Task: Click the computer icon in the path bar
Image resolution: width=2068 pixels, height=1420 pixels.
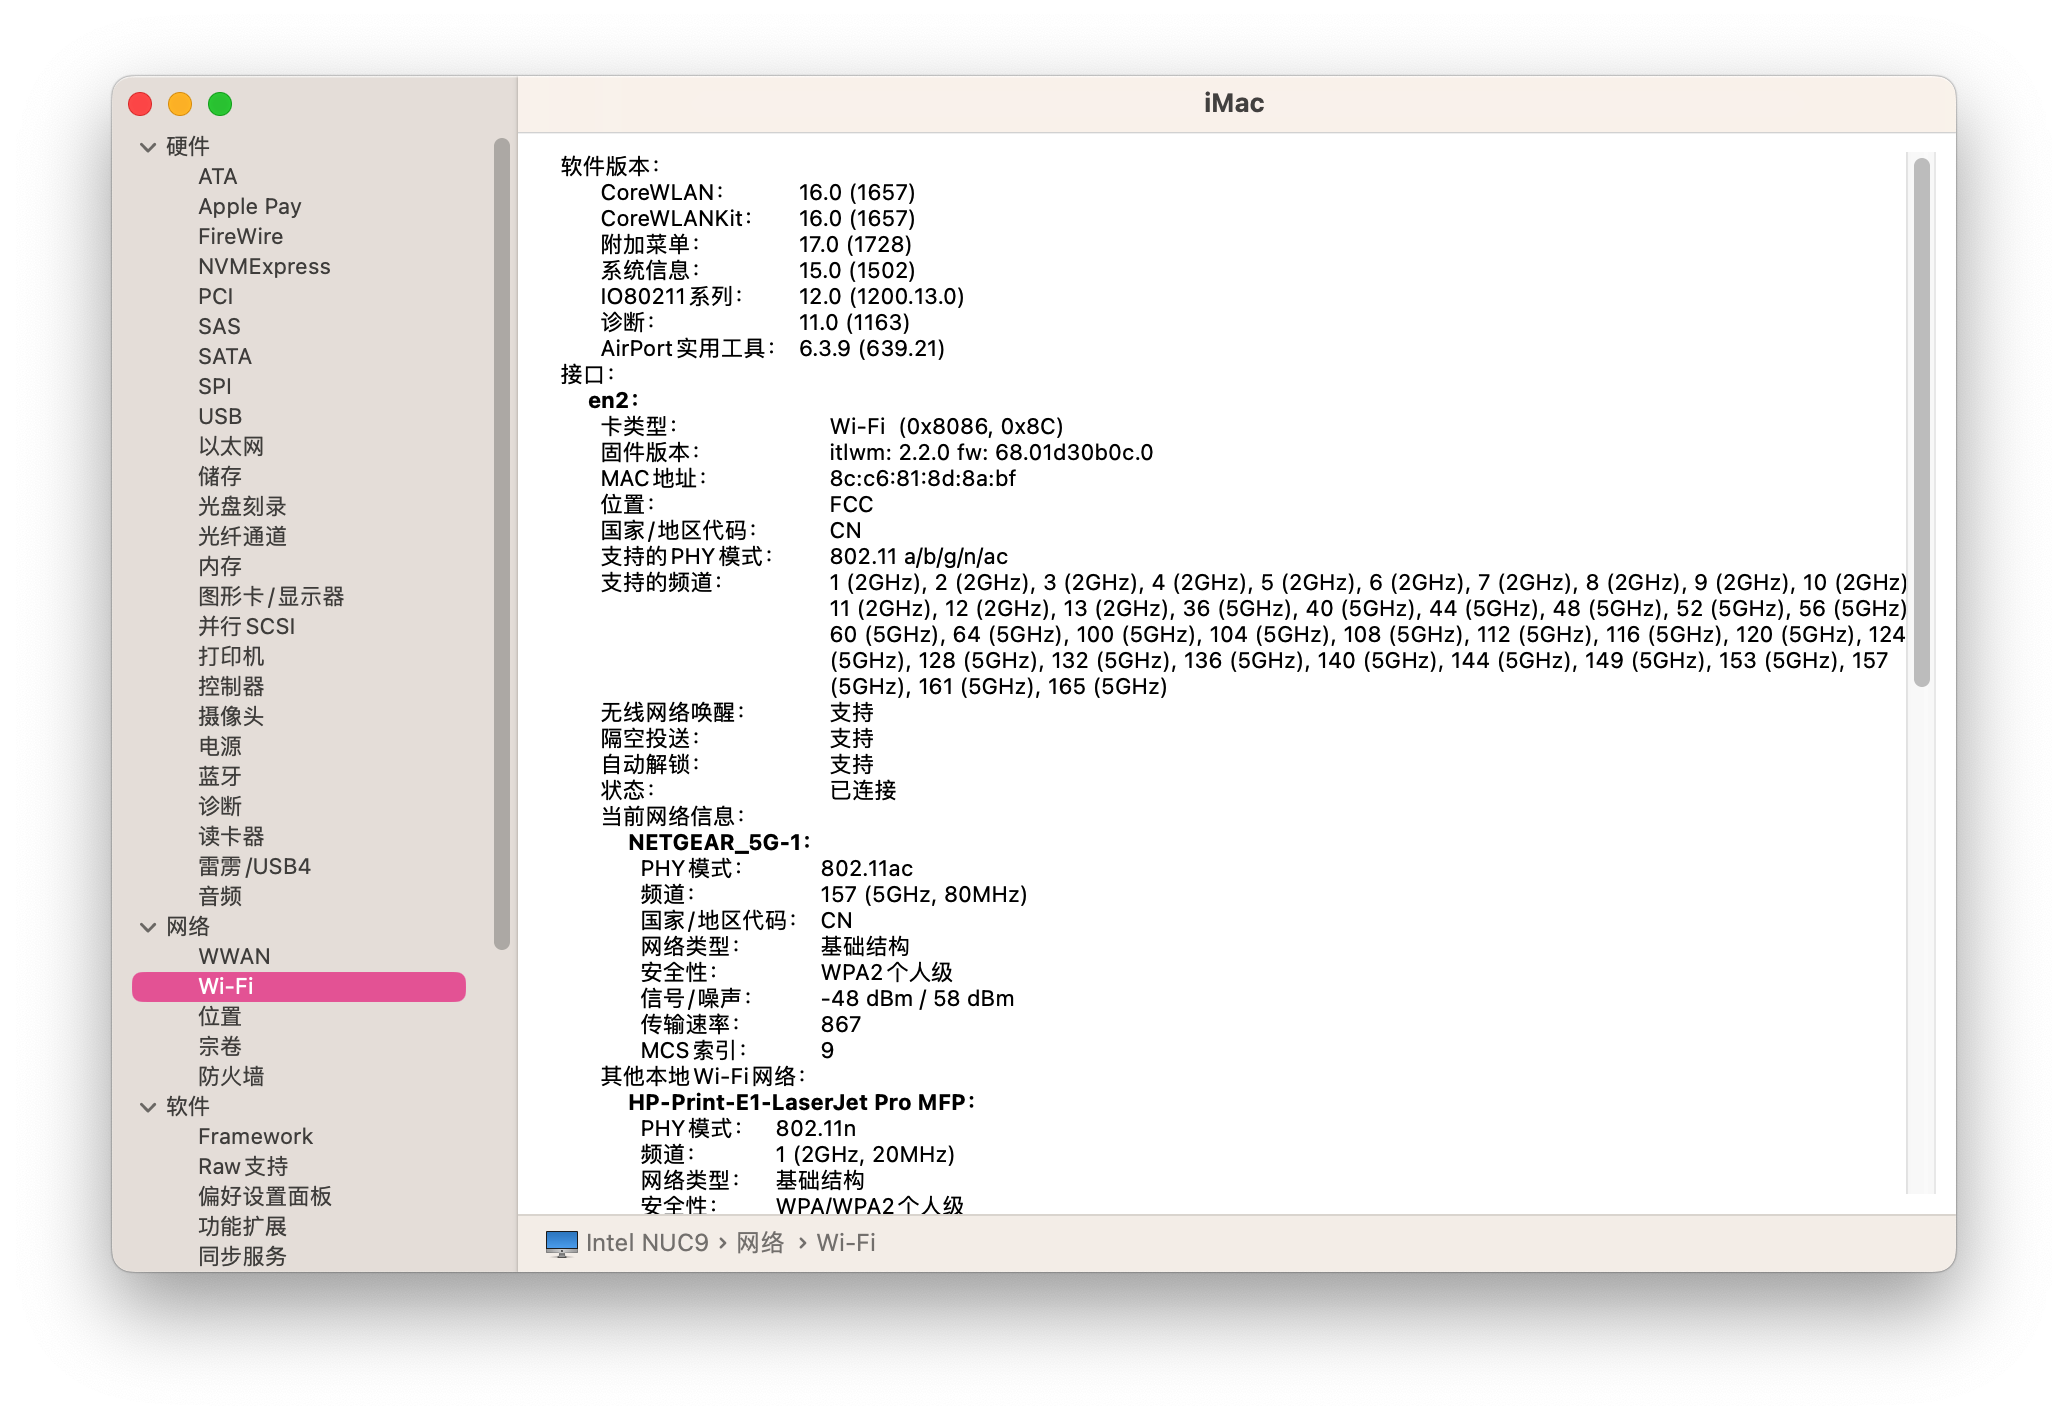Action: coord(561,1243)
